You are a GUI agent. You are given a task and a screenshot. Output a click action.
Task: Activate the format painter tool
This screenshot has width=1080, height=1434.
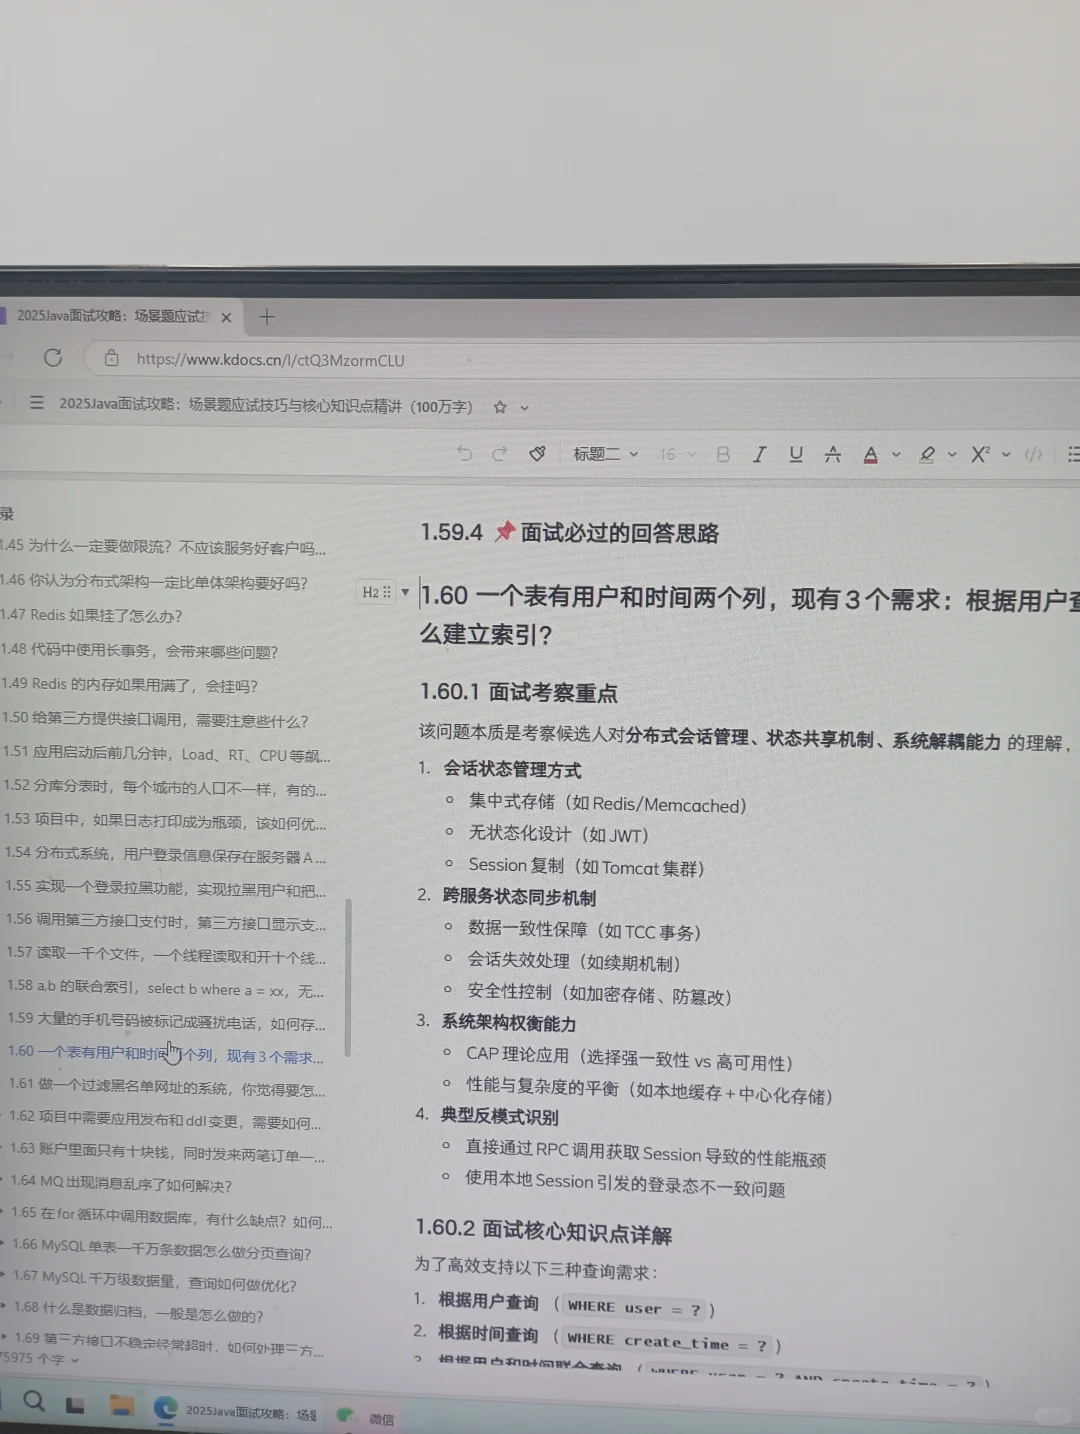[537, 453]
